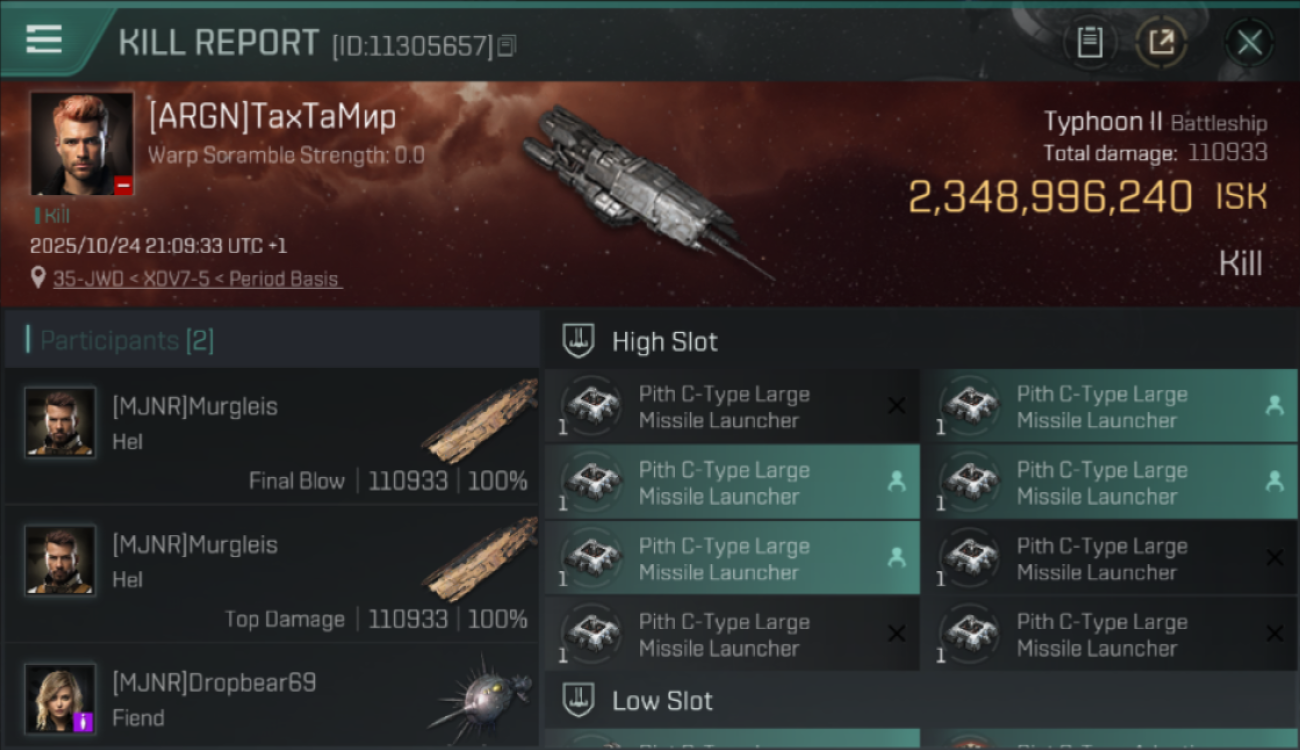
Task: Click the 2,348,996,240 ISK value
Action: (1050, 197)
